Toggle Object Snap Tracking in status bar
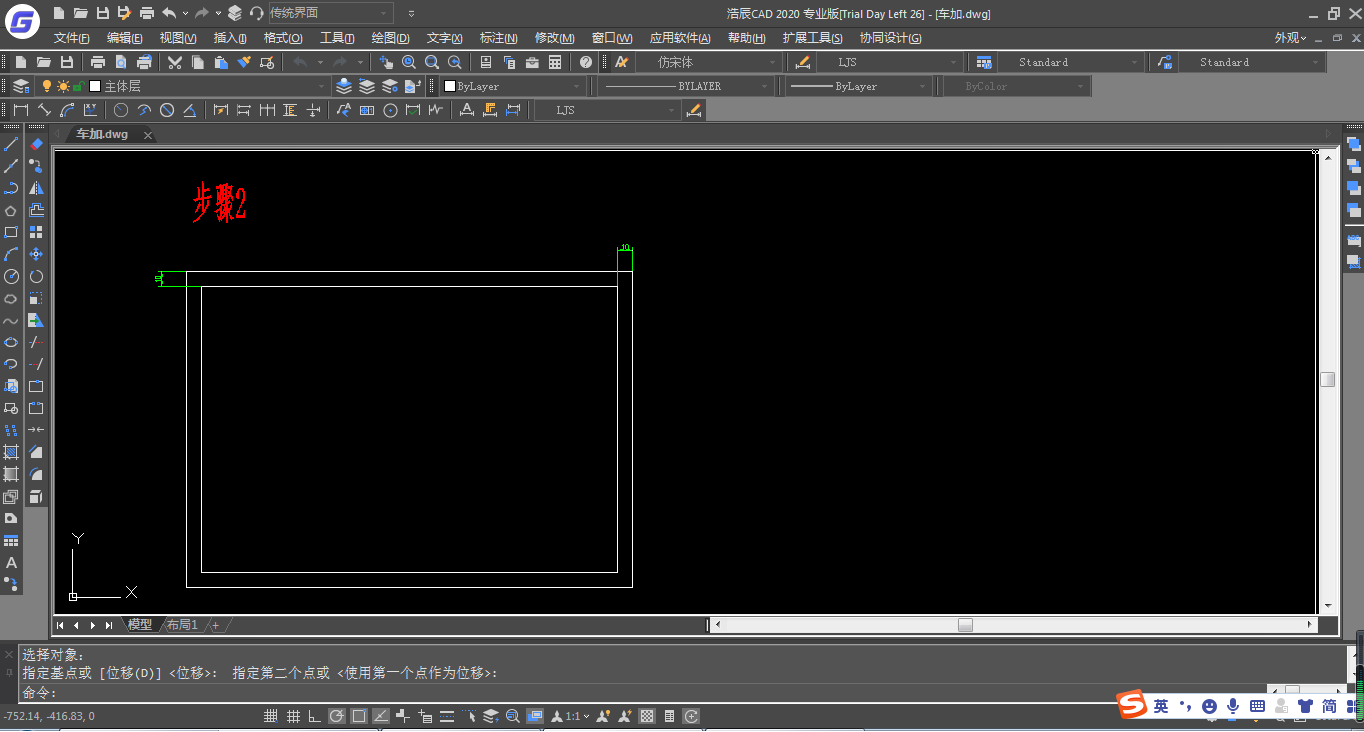 click(381, 716)
